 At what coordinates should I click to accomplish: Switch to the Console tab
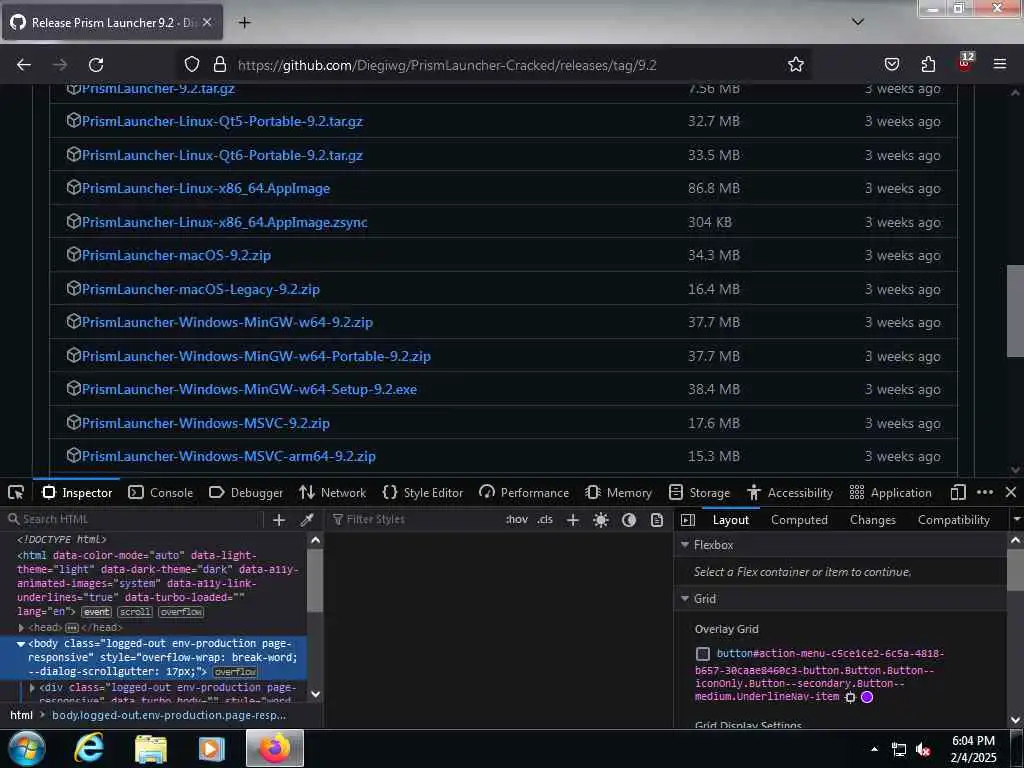point(161,492)
